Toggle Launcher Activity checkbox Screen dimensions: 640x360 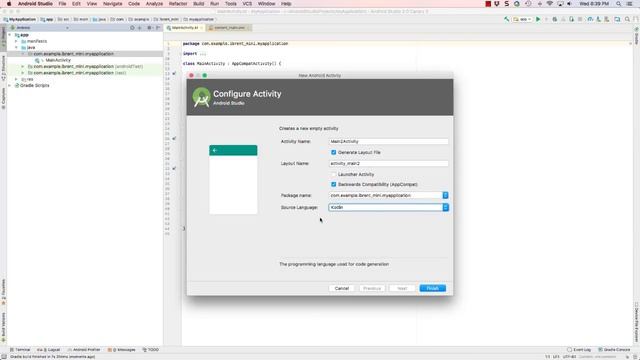click(x=333, y=174)
